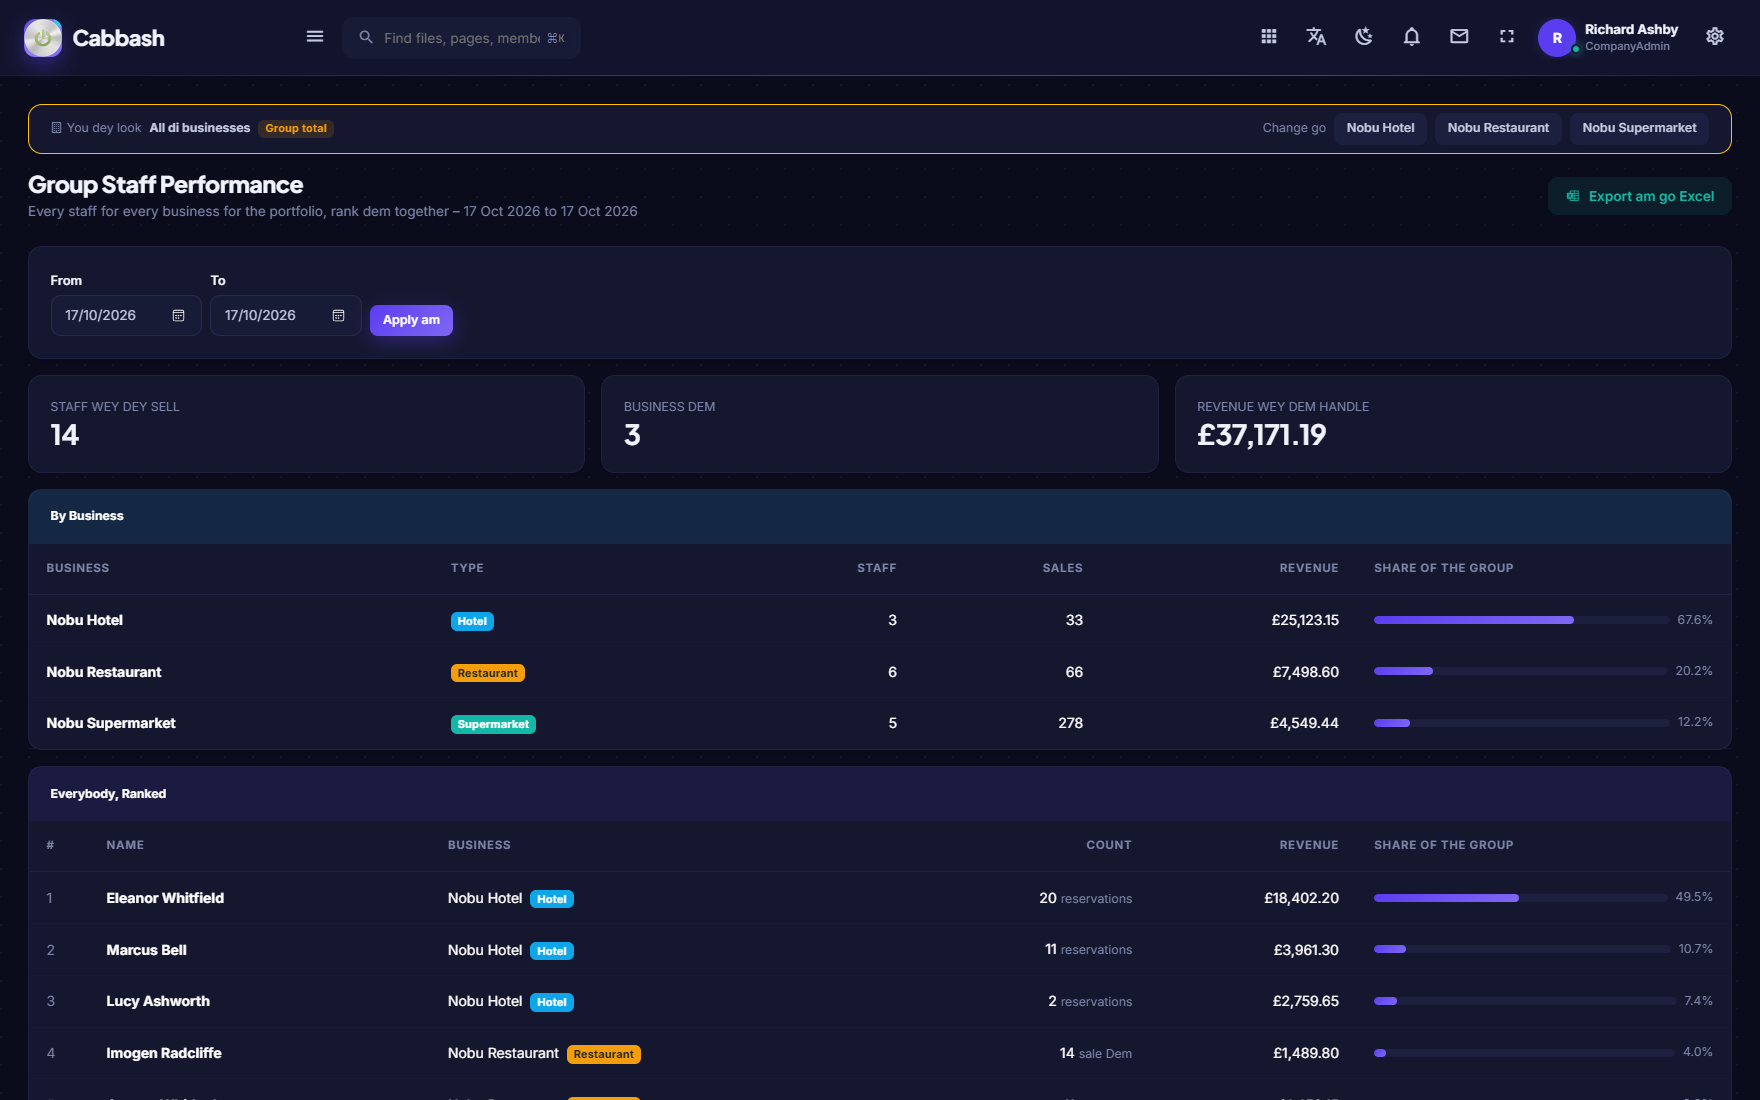Focus the Find files search field
This screenshot has width=1760, height=1100.
coord(461,38)
